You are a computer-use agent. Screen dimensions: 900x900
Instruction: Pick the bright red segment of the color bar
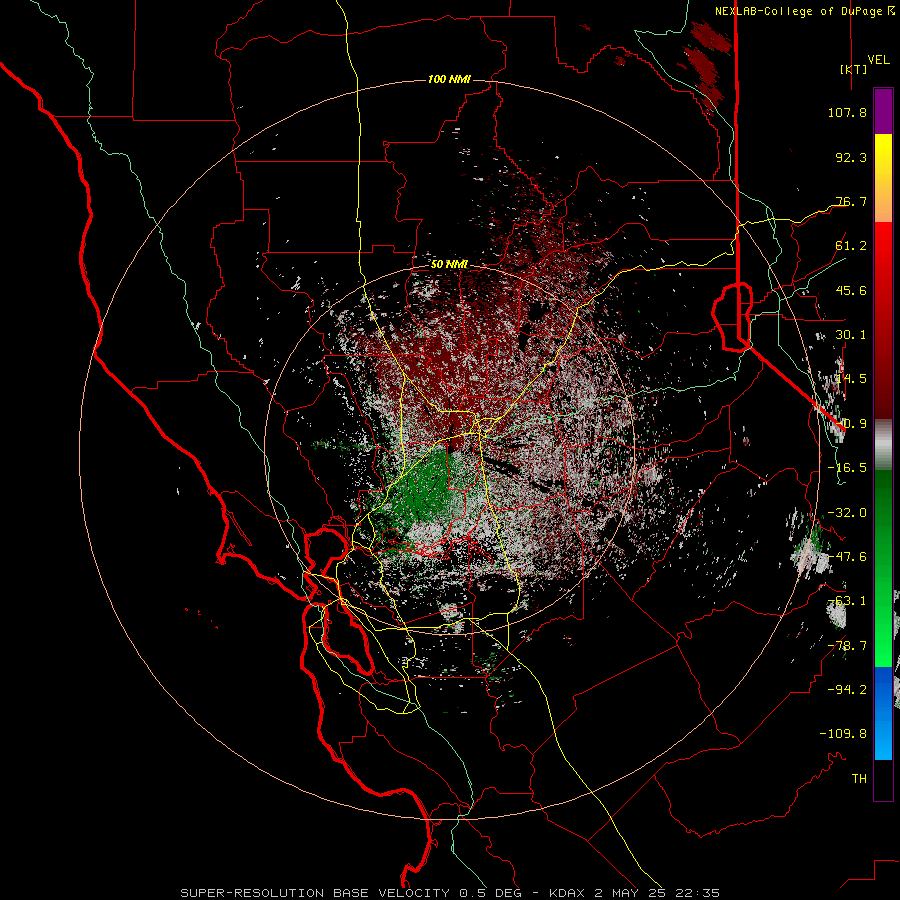[x=883, y=253]
